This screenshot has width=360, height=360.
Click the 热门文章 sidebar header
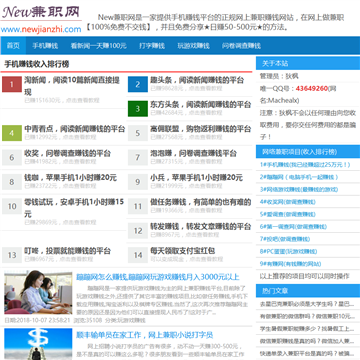point(308,291)
